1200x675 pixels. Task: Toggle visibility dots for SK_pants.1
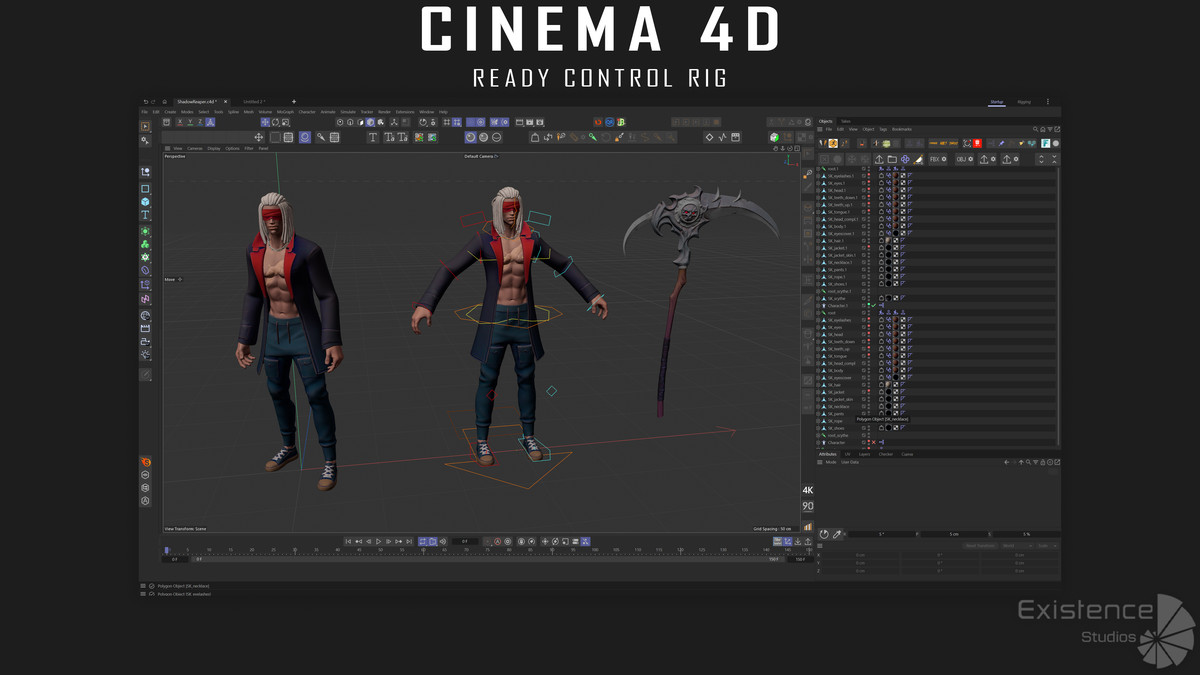point(869,270)
